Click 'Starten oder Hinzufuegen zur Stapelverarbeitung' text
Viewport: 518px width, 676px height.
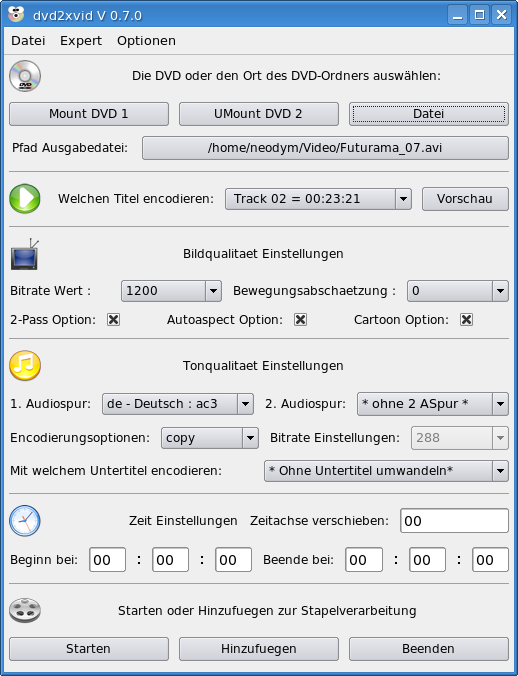point(267,611)
